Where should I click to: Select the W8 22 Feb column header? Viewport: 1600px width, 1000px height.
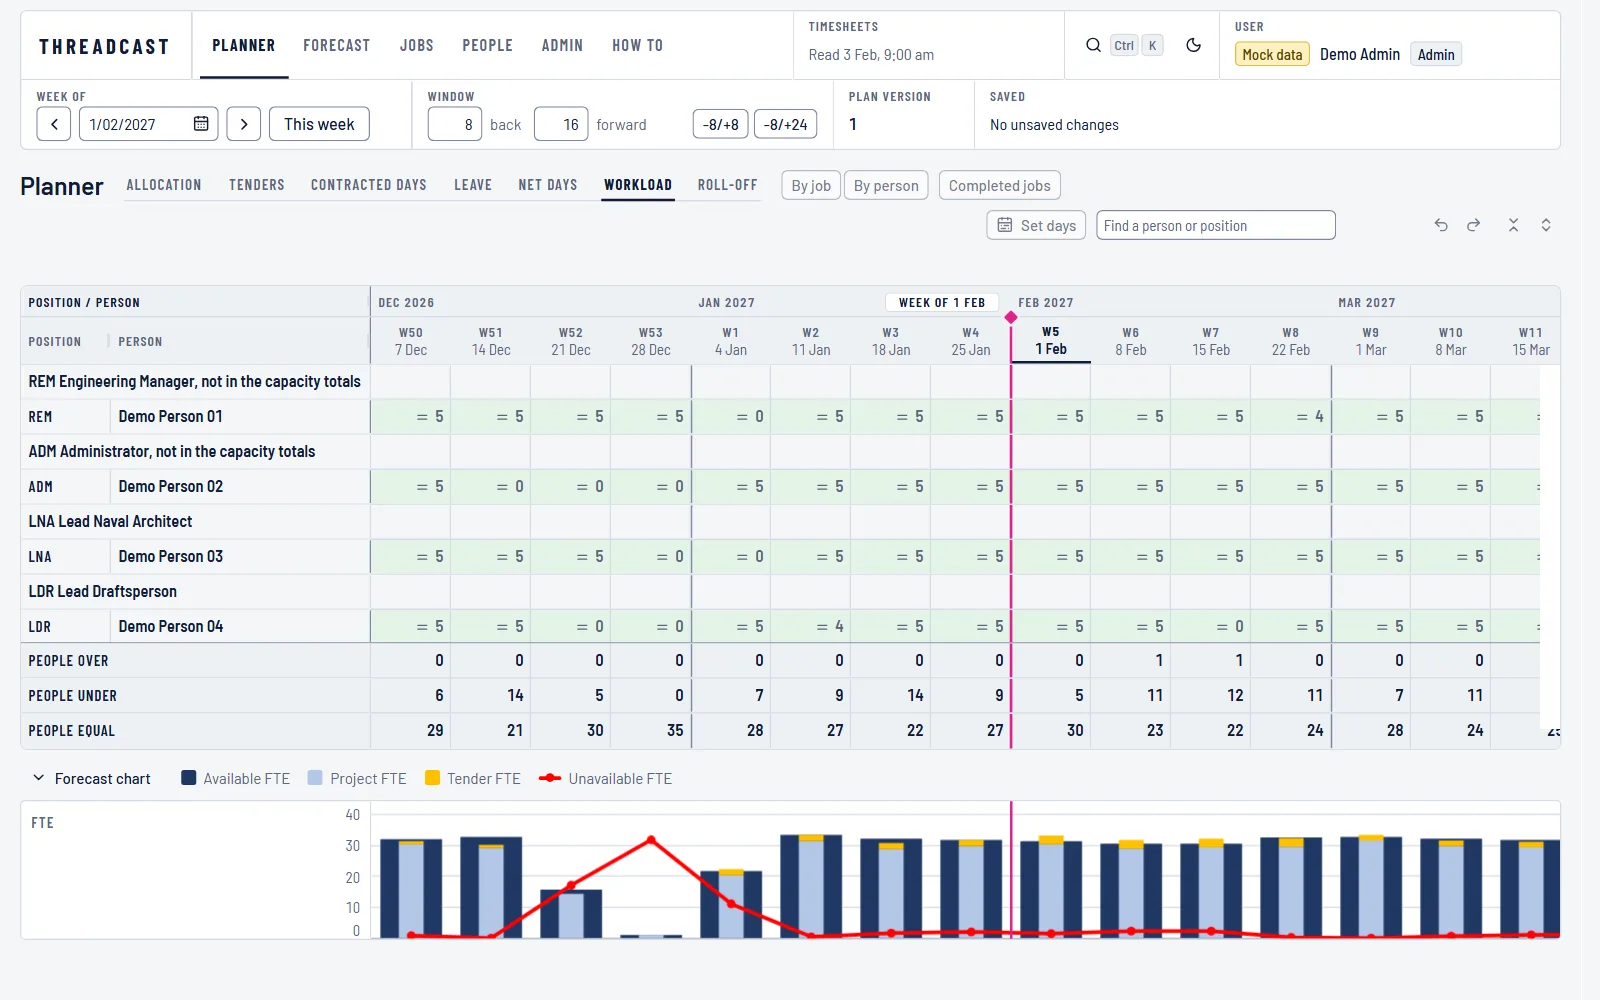click(1291, 341)
